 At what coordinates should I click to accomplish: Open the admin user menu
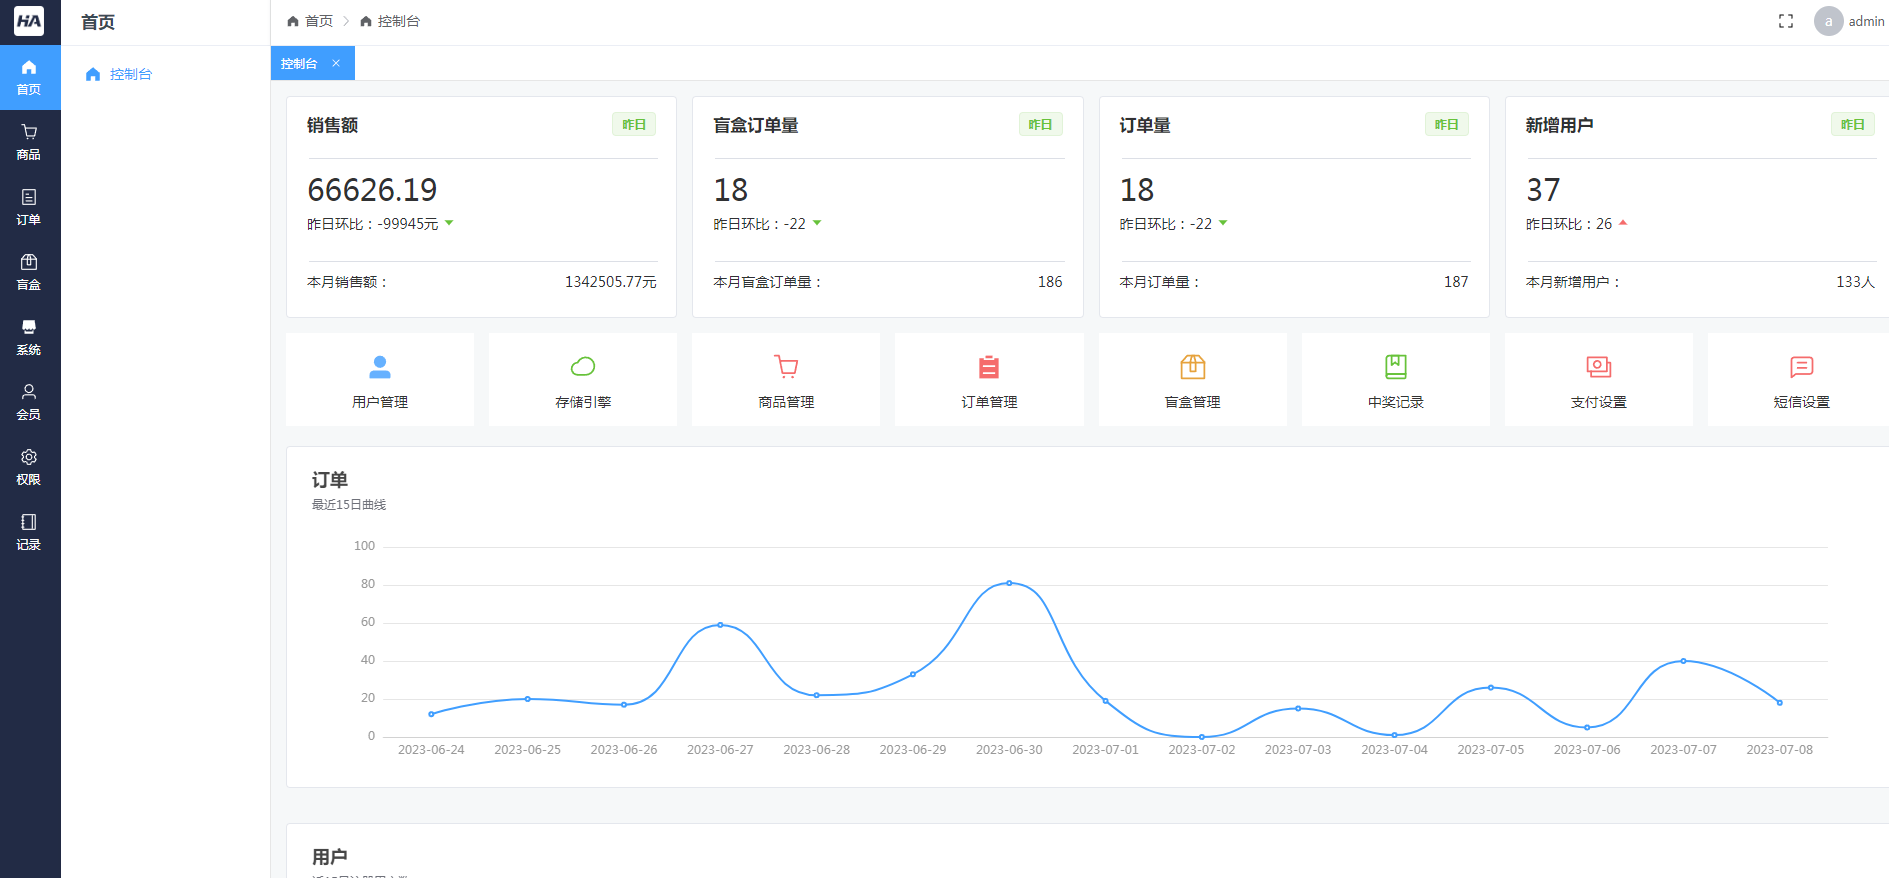pyautogui.click(x=1849, y=21)
